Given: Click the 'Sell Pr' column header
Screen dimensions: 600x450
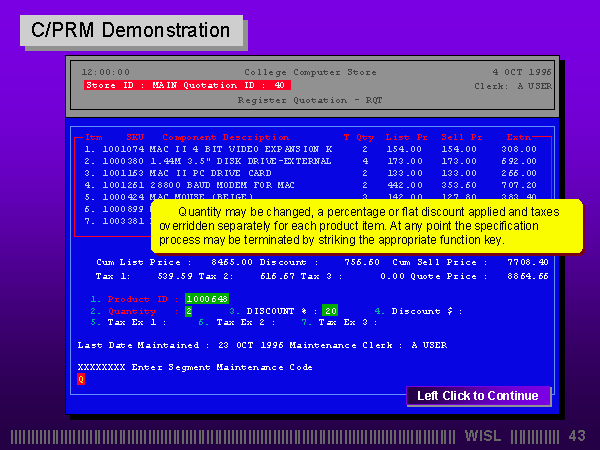Looking at the screenshot, I should [x=462, y=136].
